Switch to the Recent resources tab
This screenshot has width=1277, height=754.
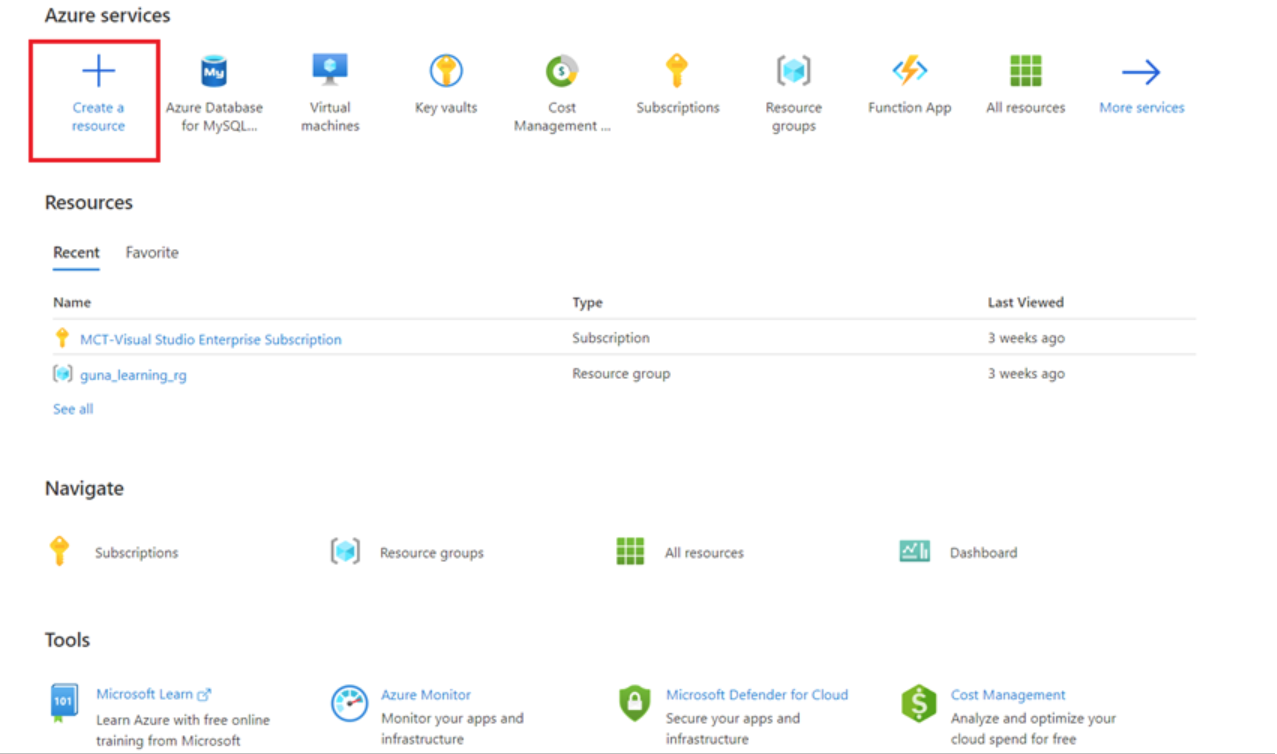[x=76, y=253]
